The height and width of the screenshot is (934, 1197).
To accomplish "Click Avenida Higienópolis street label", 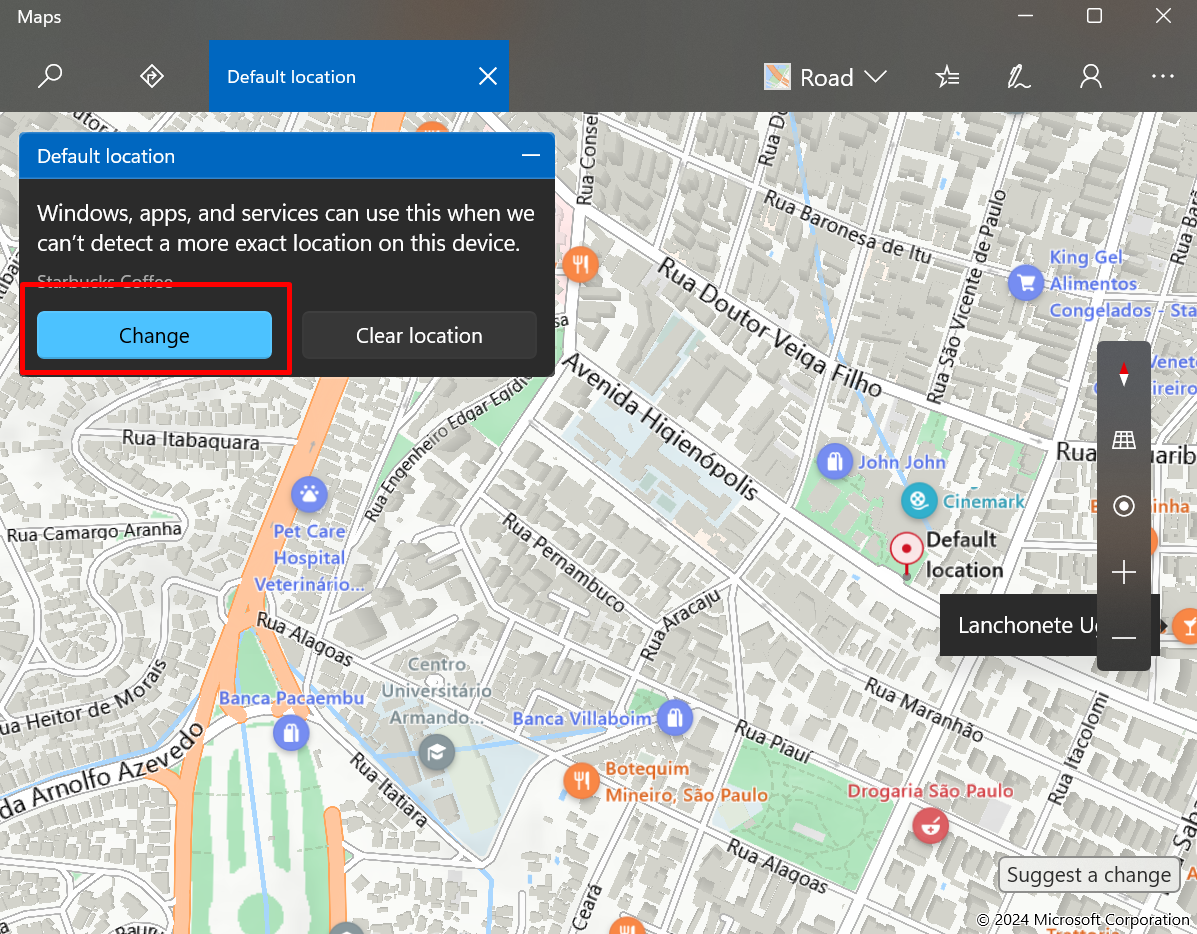I will point(661,426).
